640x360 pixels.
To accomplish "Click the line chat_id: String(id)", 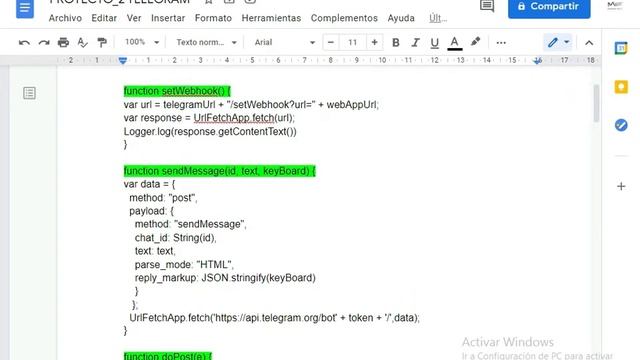I will (x=176, y=238).
